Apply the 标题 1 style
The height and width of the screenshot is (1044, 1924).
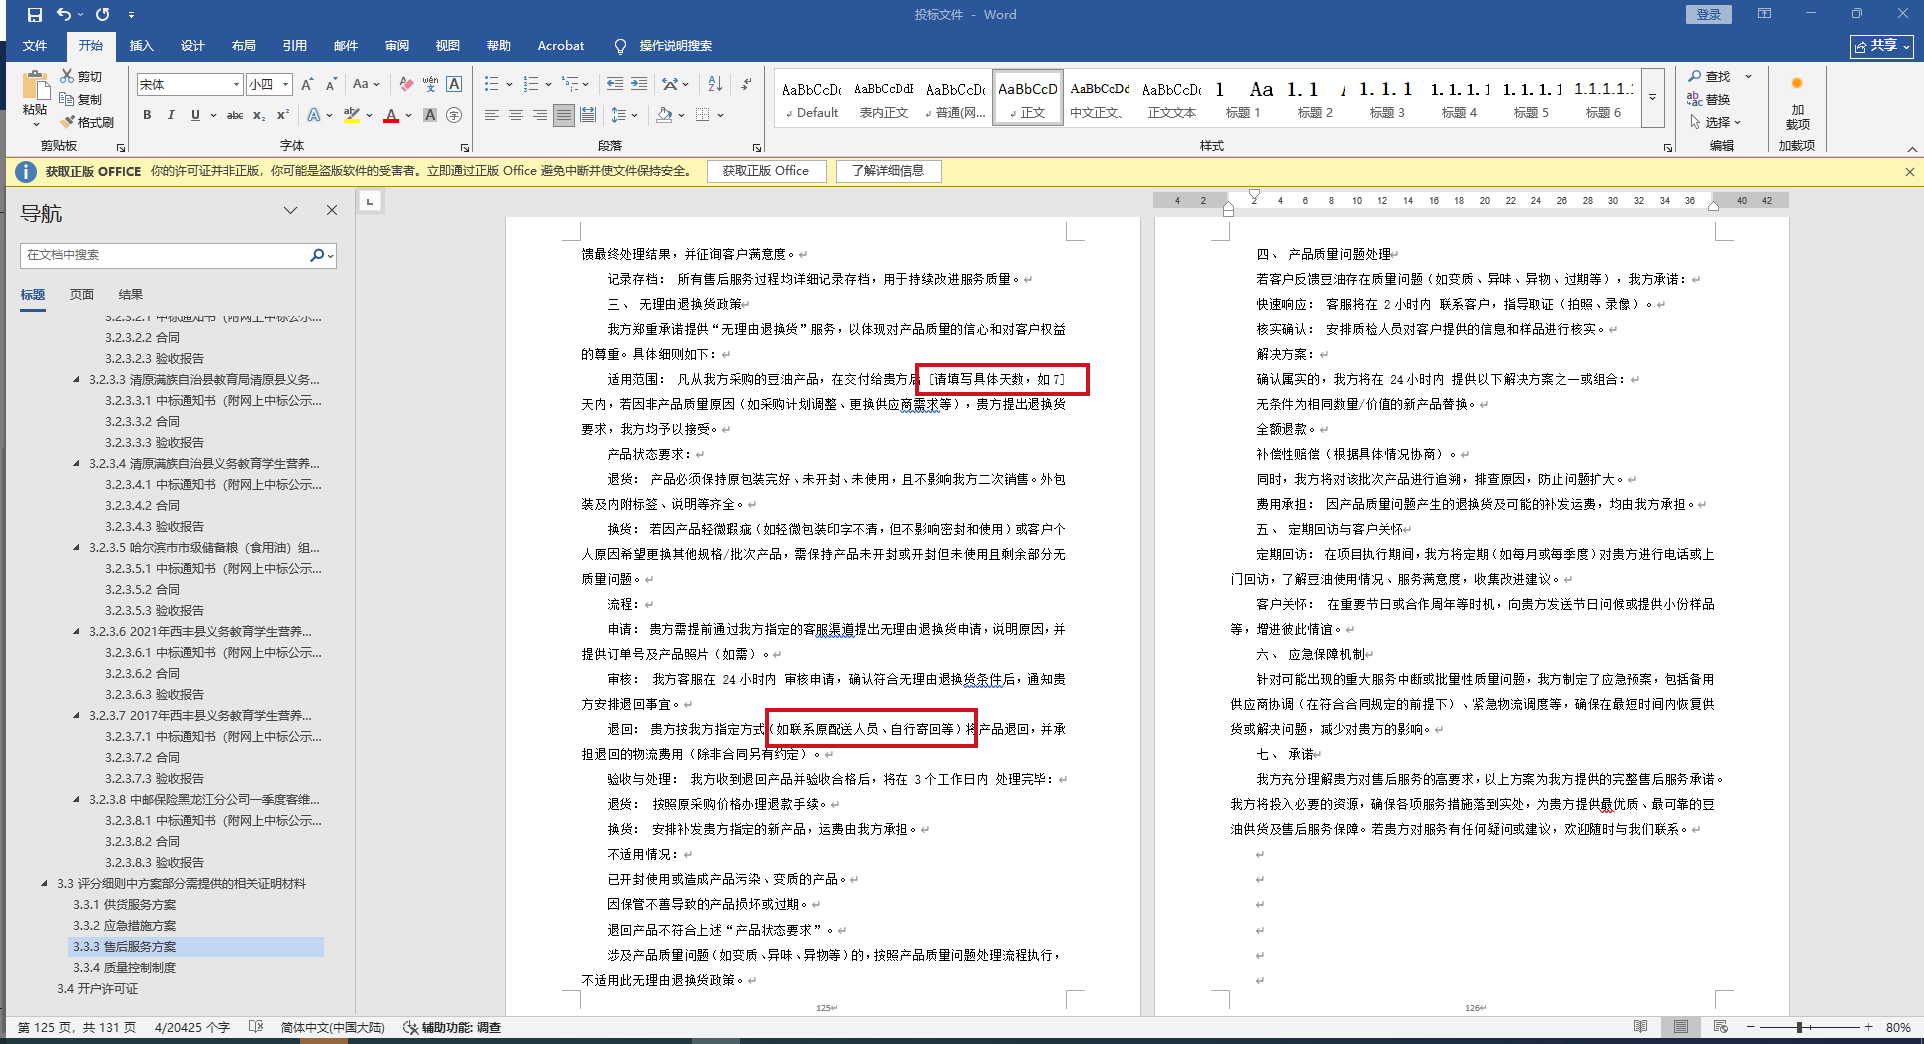[1243, 98]
